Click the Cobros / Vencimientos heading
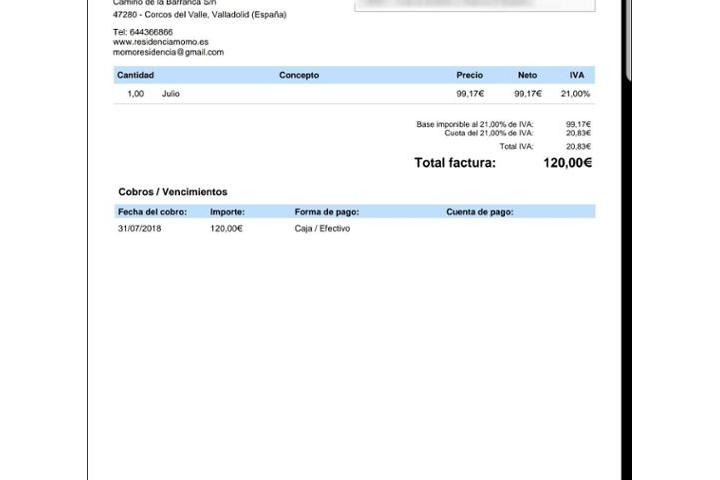This screenshot has height=480, width=720. [172, 192]
